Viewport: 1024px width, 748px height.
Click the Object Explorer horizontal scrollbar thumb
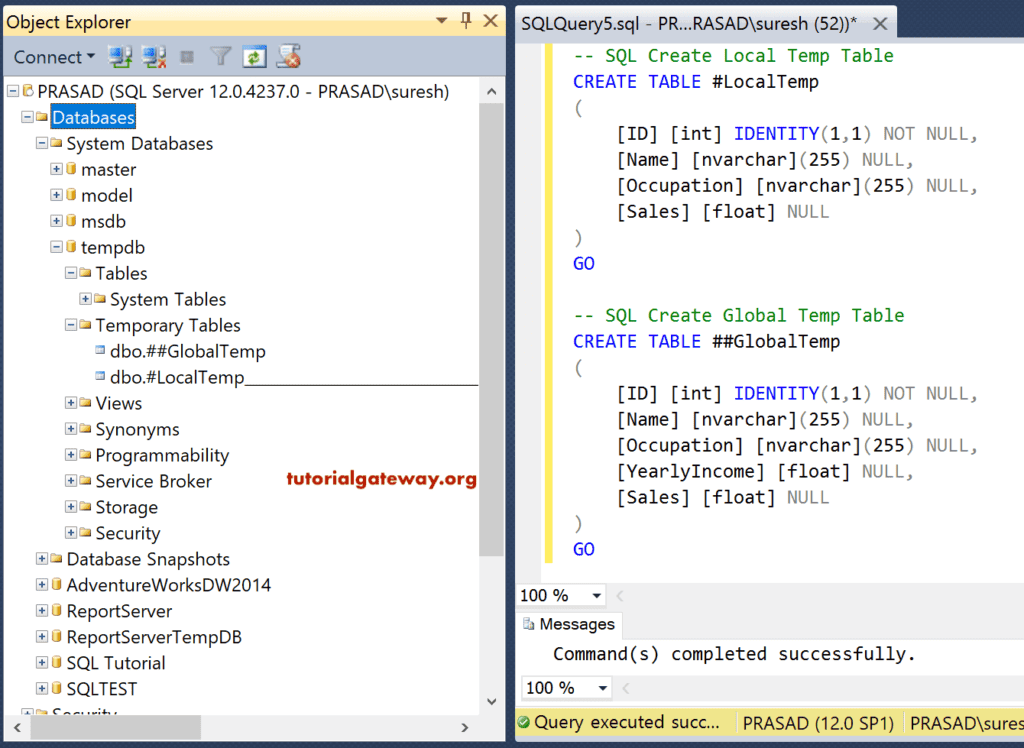[x=116, y=727]
